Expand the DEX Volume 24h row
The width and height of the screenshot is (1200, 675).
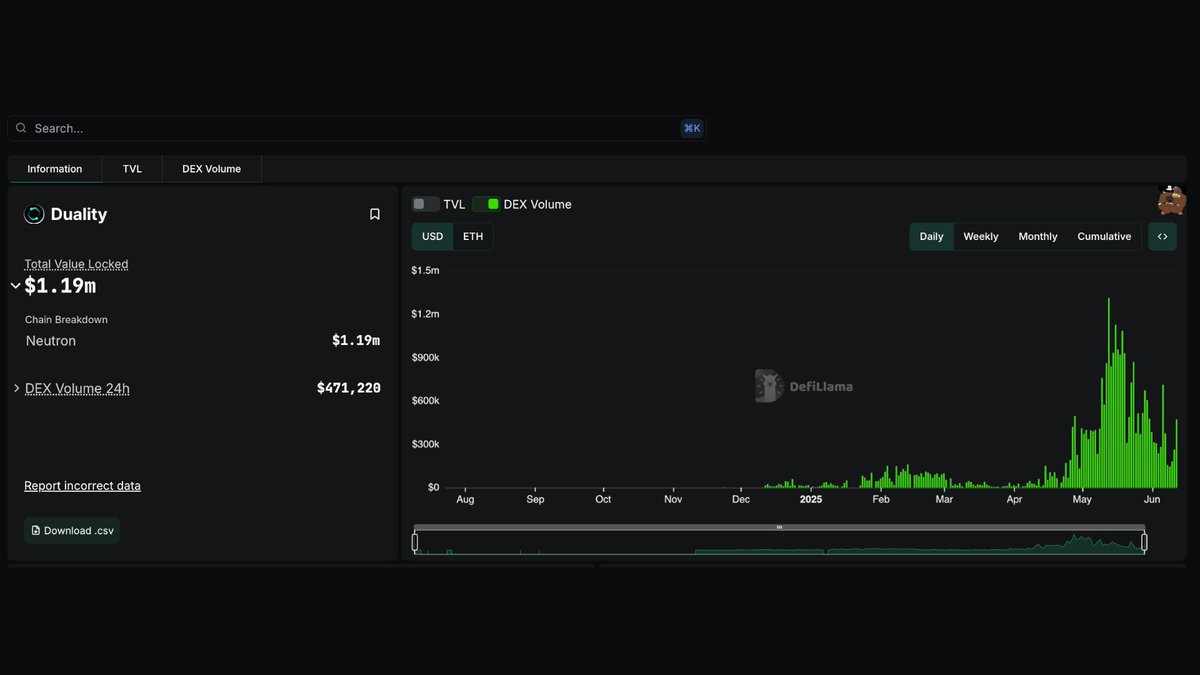[x=16, y=388]
